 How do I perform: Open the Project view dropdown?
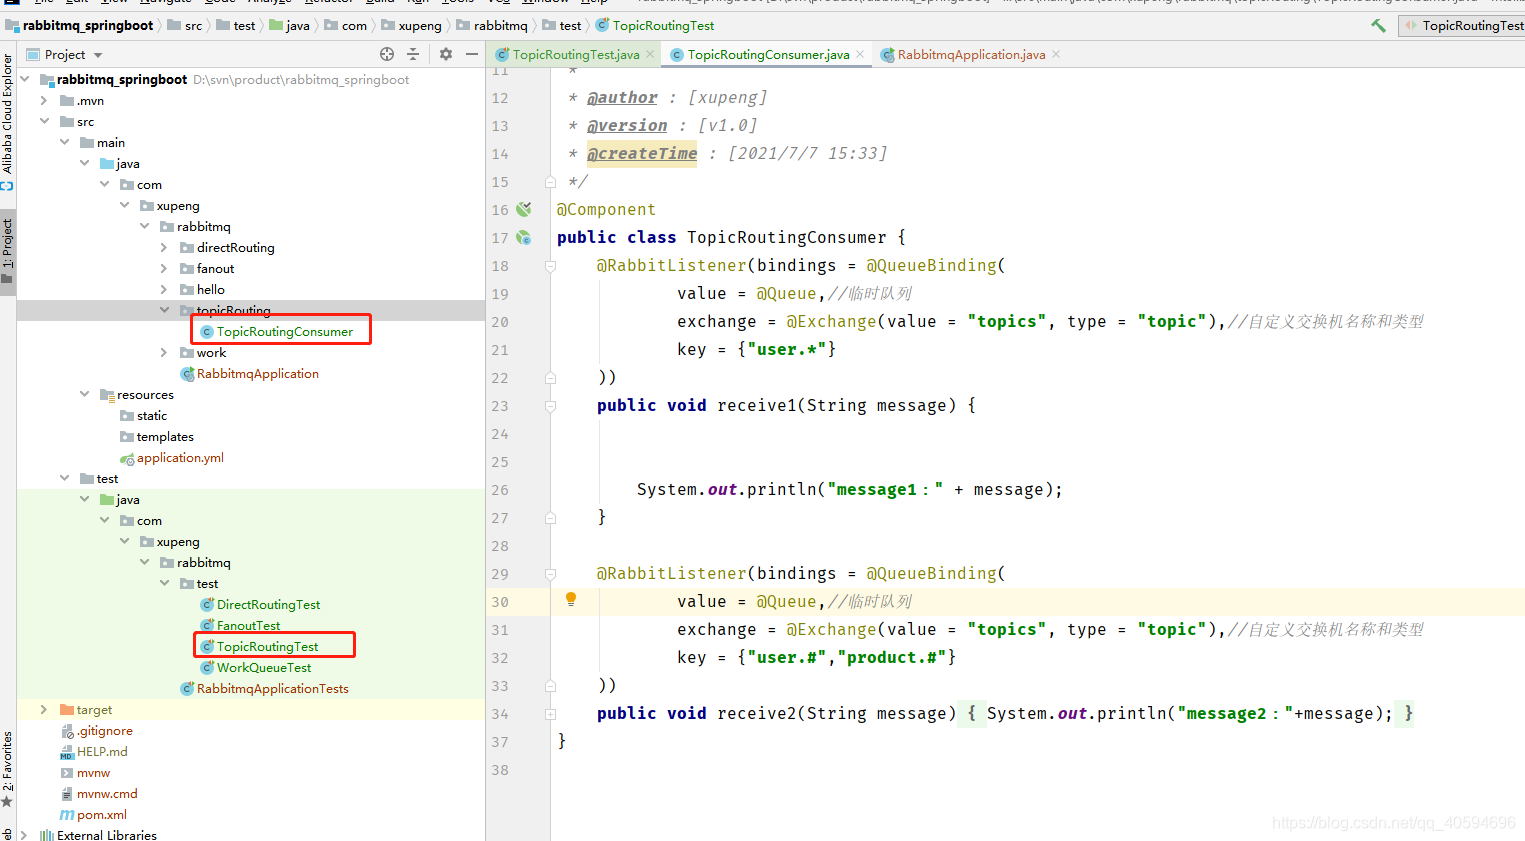pos(98,55)
